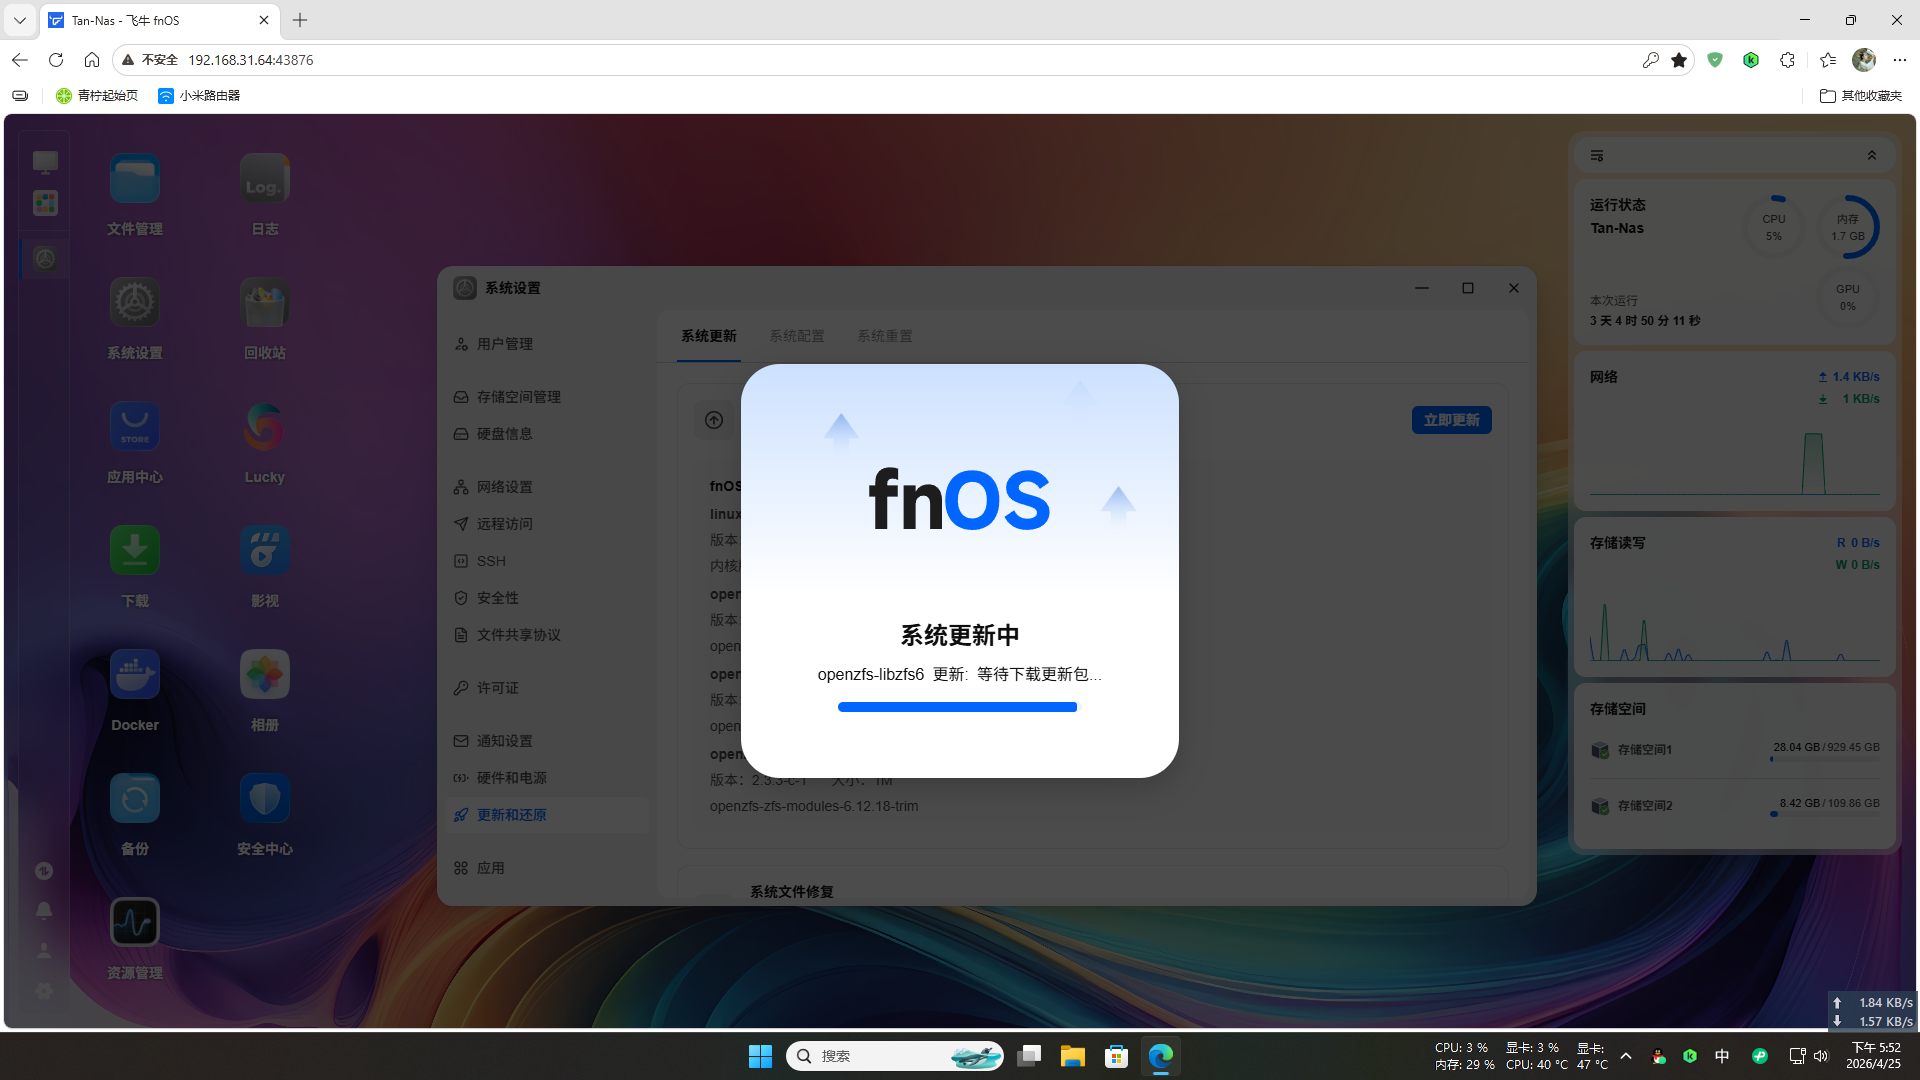This screenshot has width=1920, height=1080.
Task: Select 更新和还原 in the settings sidebar
Action: click(x=548, y=815)
